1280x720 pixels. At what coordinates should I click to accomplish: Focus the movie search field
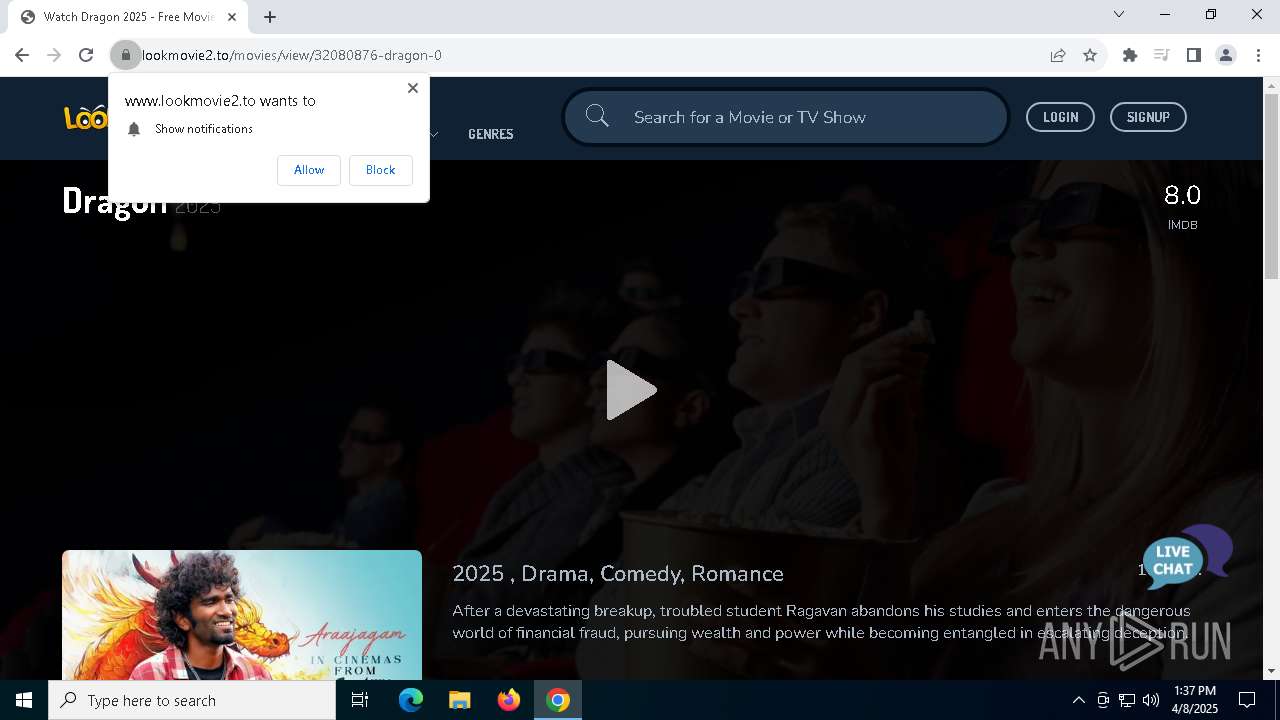786,117
